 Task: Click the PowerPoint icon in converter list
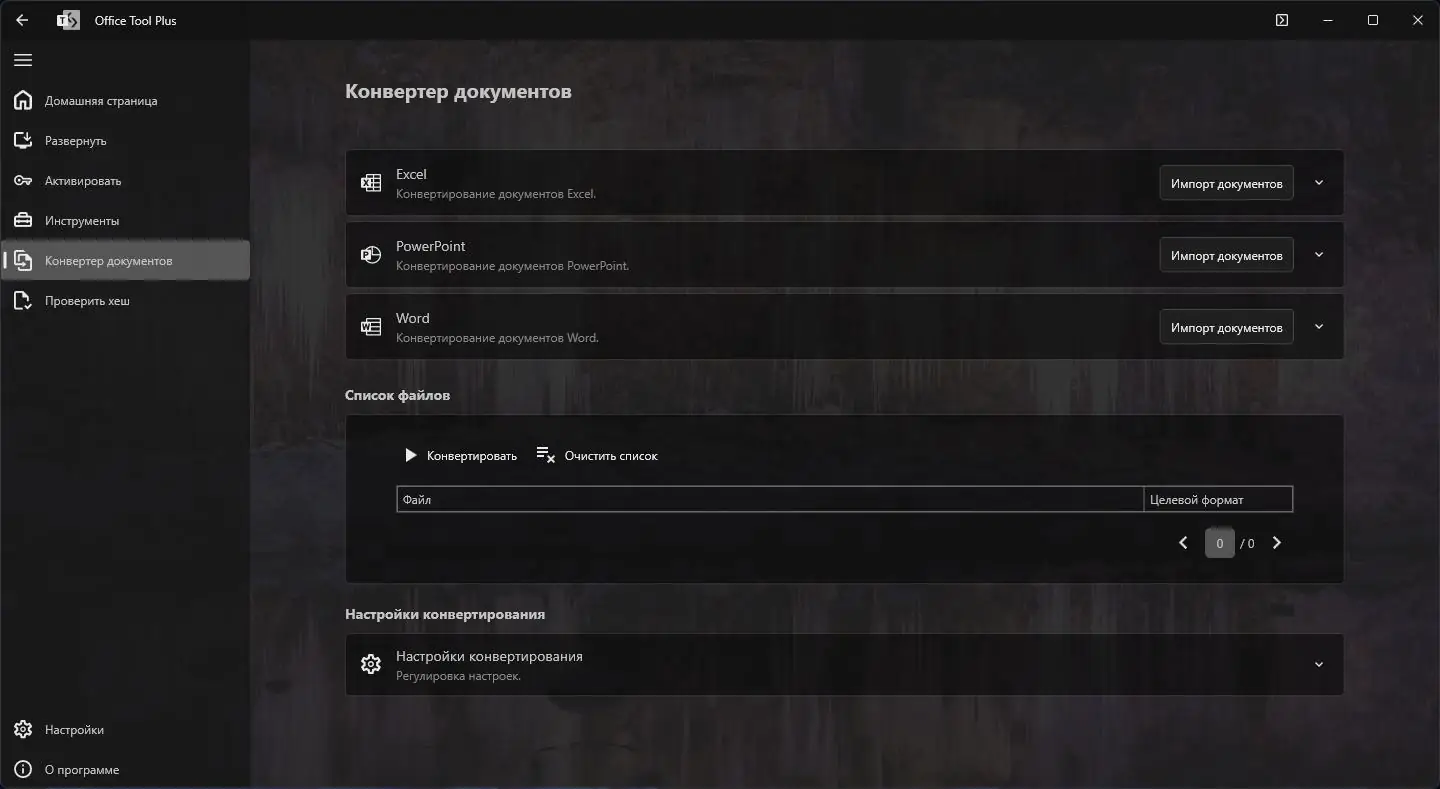tap(371, 255)
